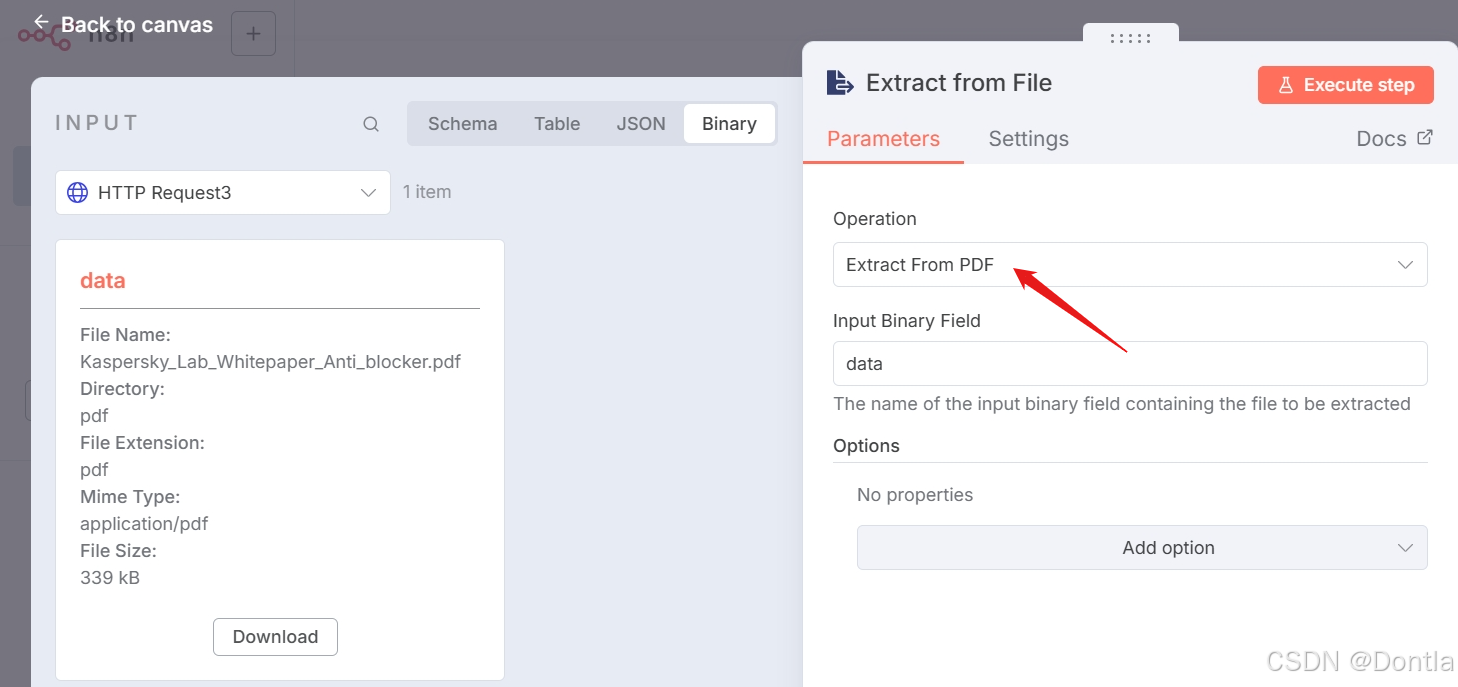
Task: Click the 339 kB file size value
Action: click(110, 577)
